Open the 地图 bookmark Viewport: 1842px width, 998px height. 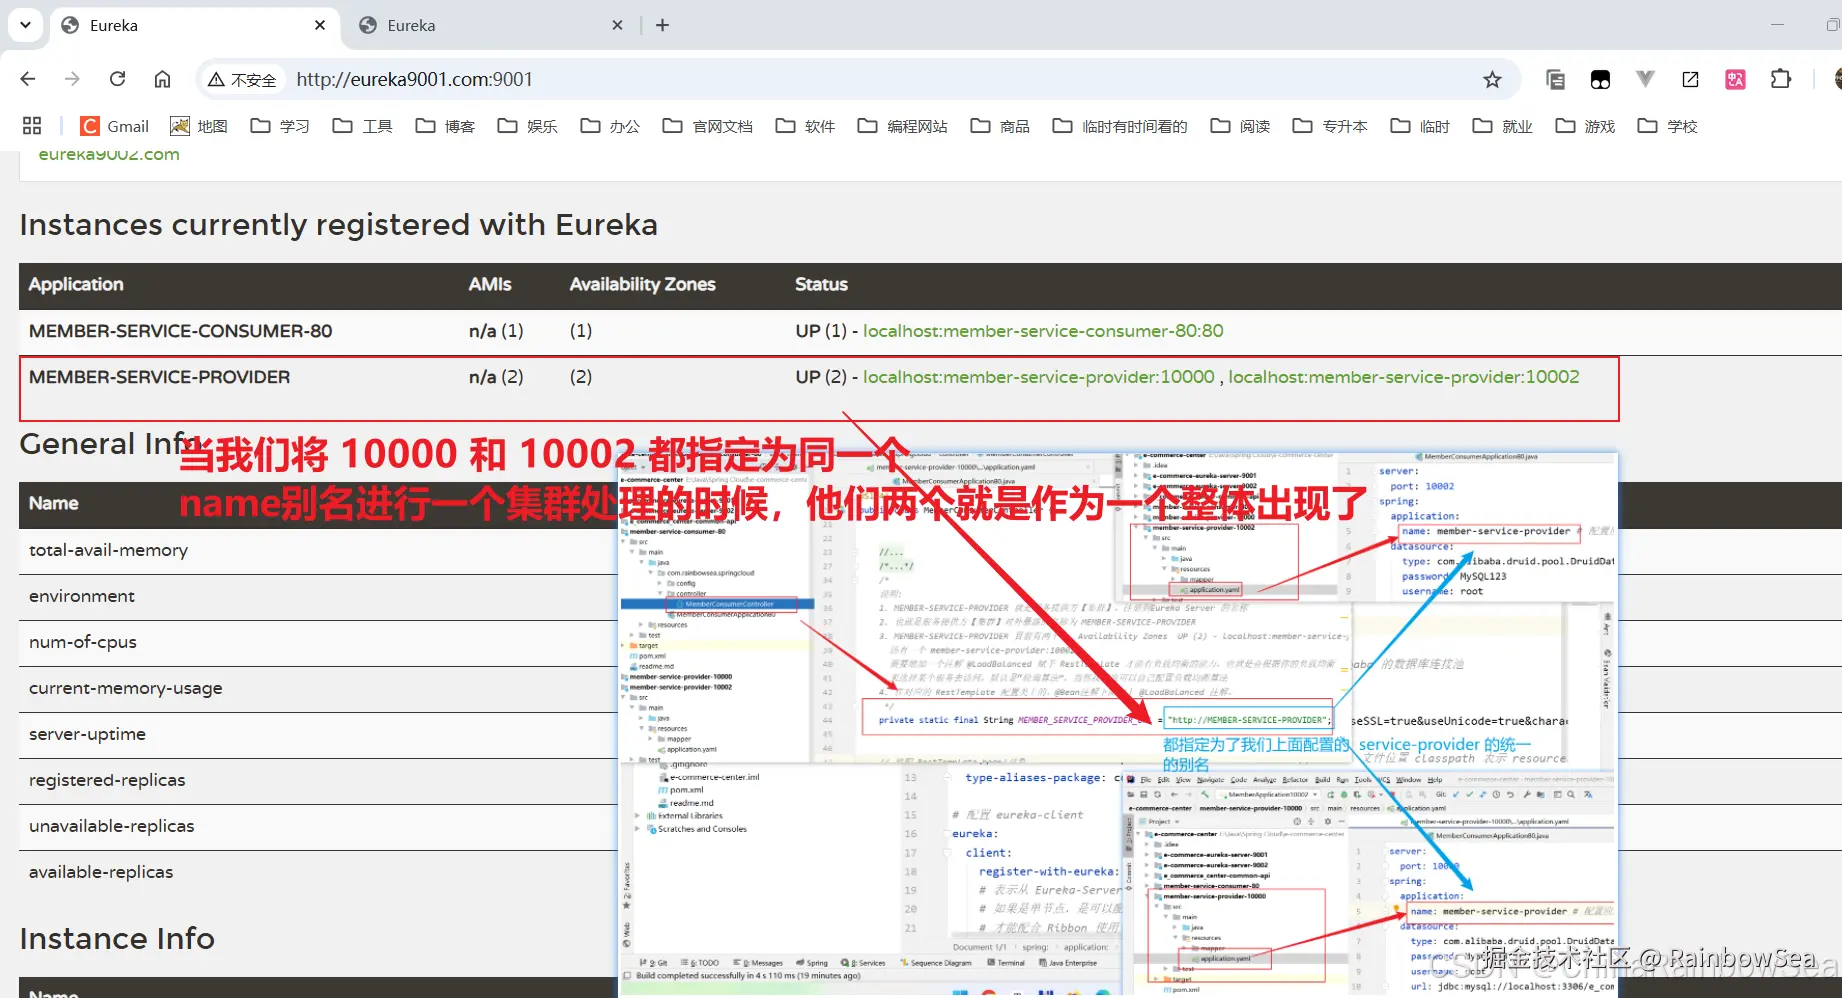point(199,126)
